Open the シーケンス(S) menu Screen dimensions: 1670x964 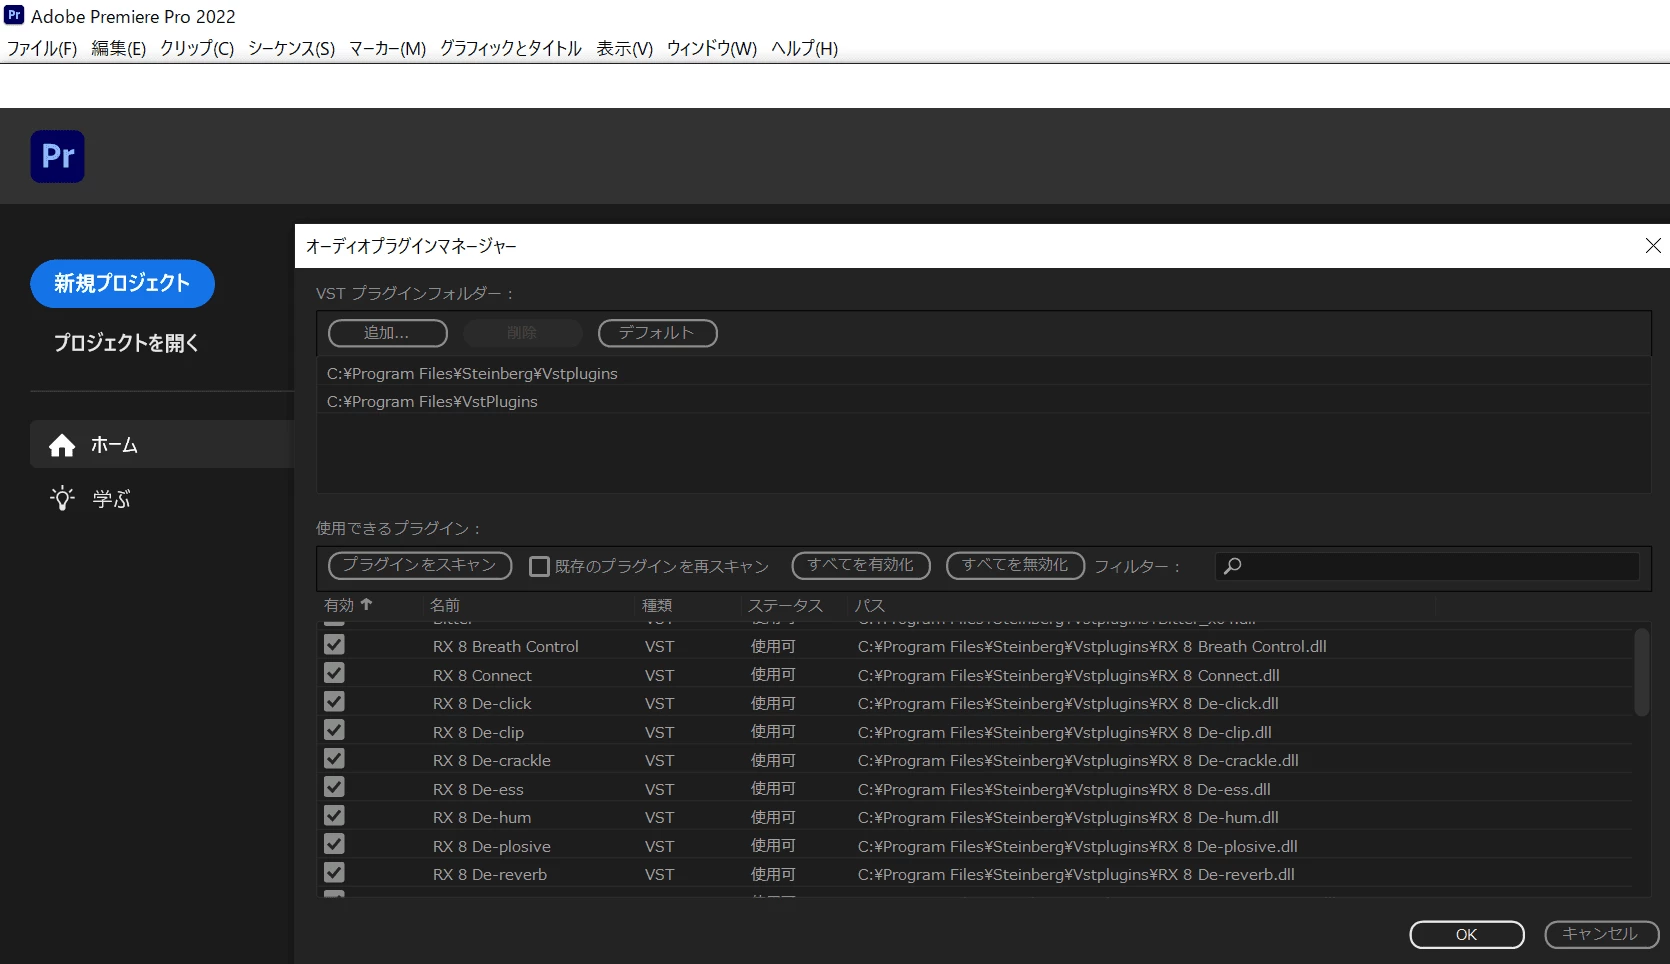click(x=291, y=48)
